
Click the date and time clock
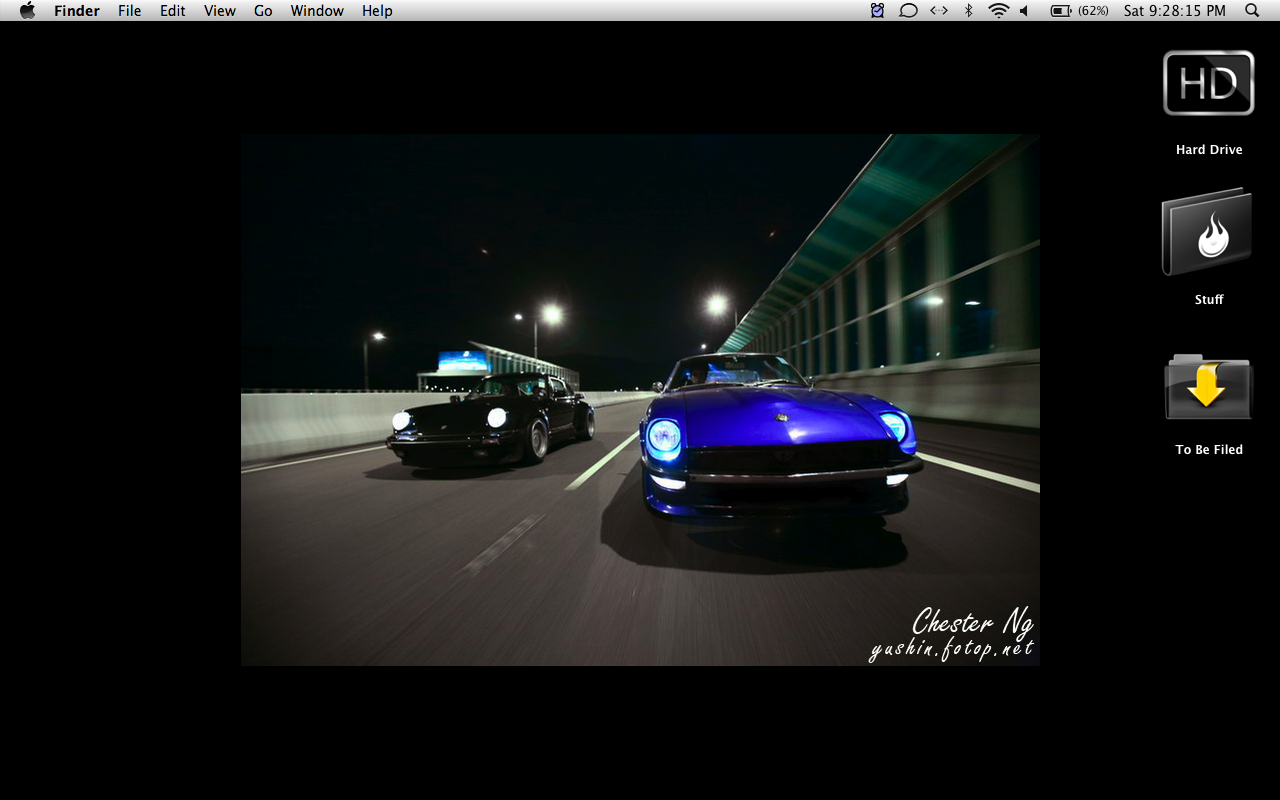click(x=1174, y=11)
